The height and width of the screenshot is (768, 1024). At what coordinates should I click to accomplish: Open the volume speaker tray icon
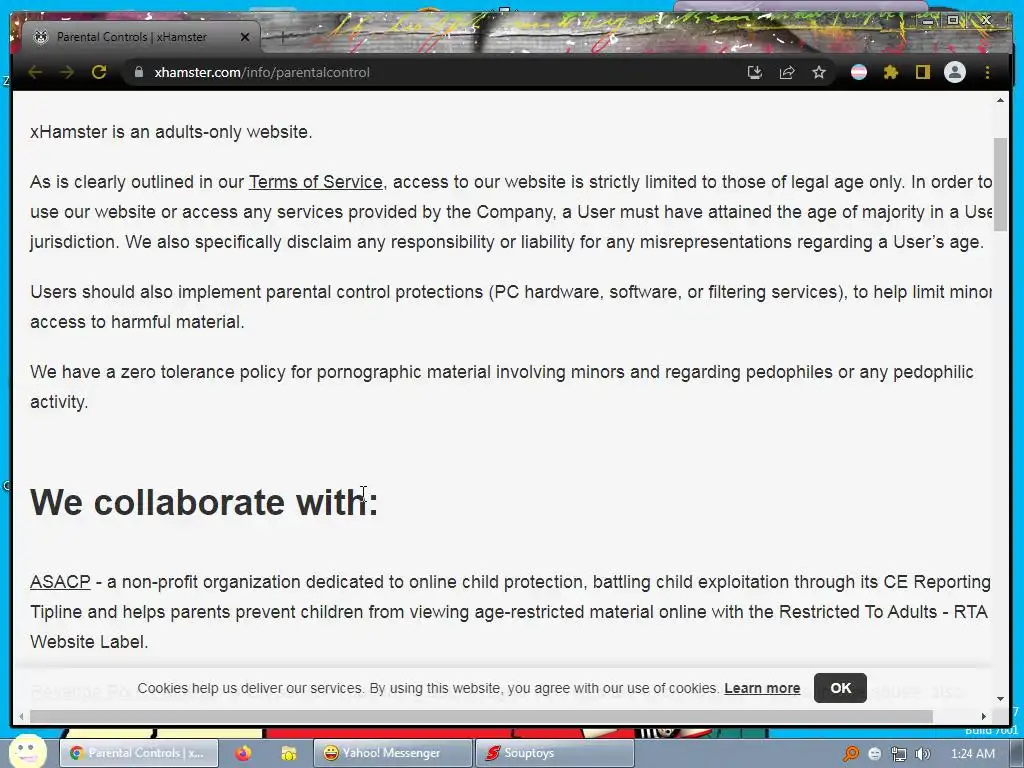click(923, 754)
